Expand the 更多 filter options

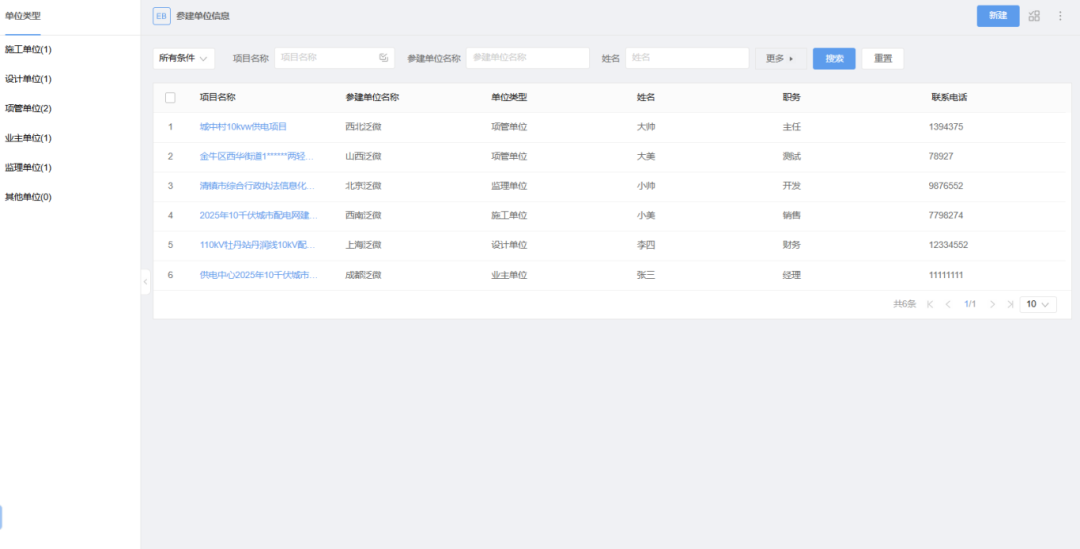(x=780, y=59)
